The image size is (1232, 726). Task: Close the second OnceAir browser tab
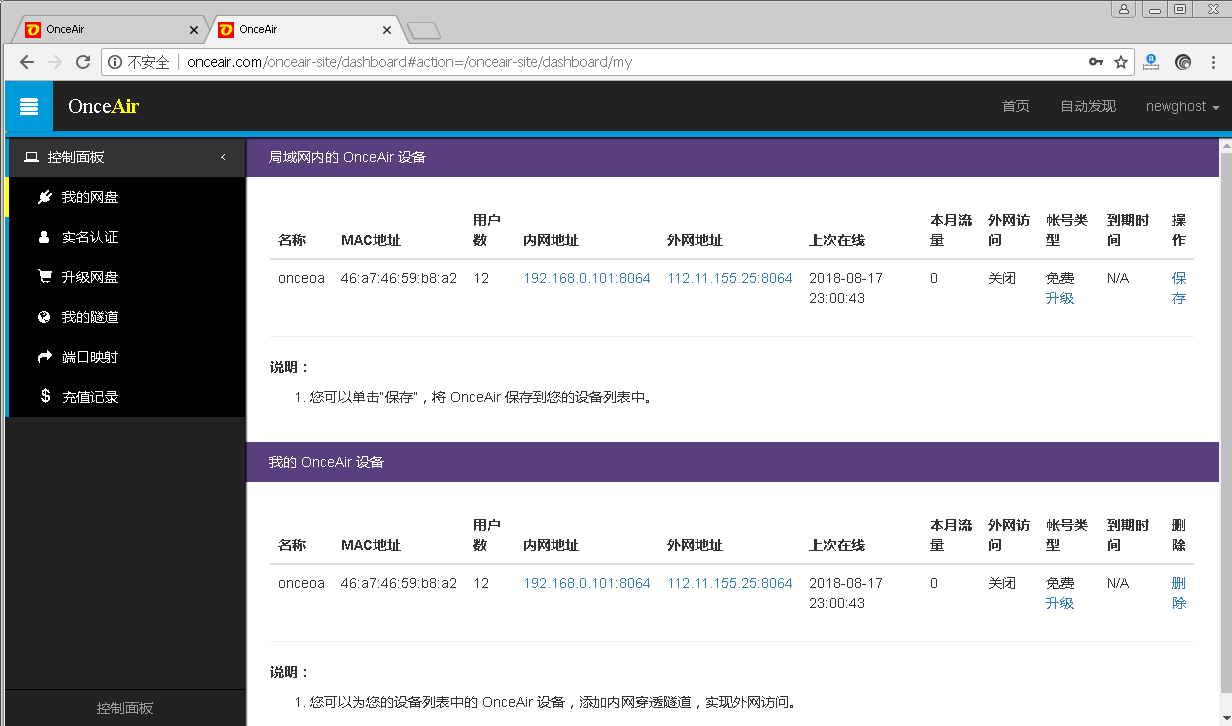point(387,30)
